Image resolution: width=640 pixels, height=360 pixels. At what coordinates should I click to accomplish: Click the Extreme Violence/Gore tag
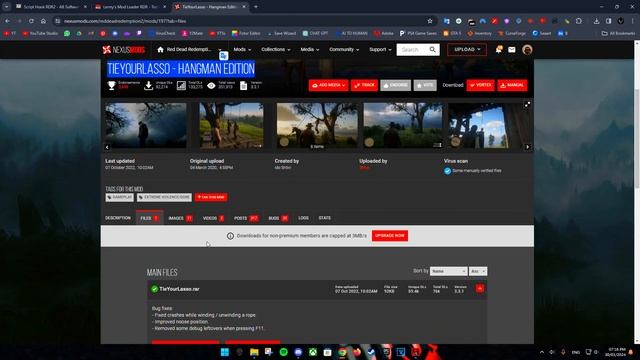click(x=164, y=197)
